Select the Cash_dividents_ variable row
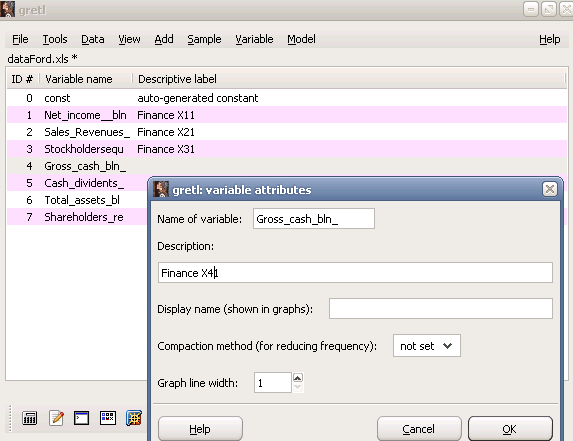 (77, 183)
